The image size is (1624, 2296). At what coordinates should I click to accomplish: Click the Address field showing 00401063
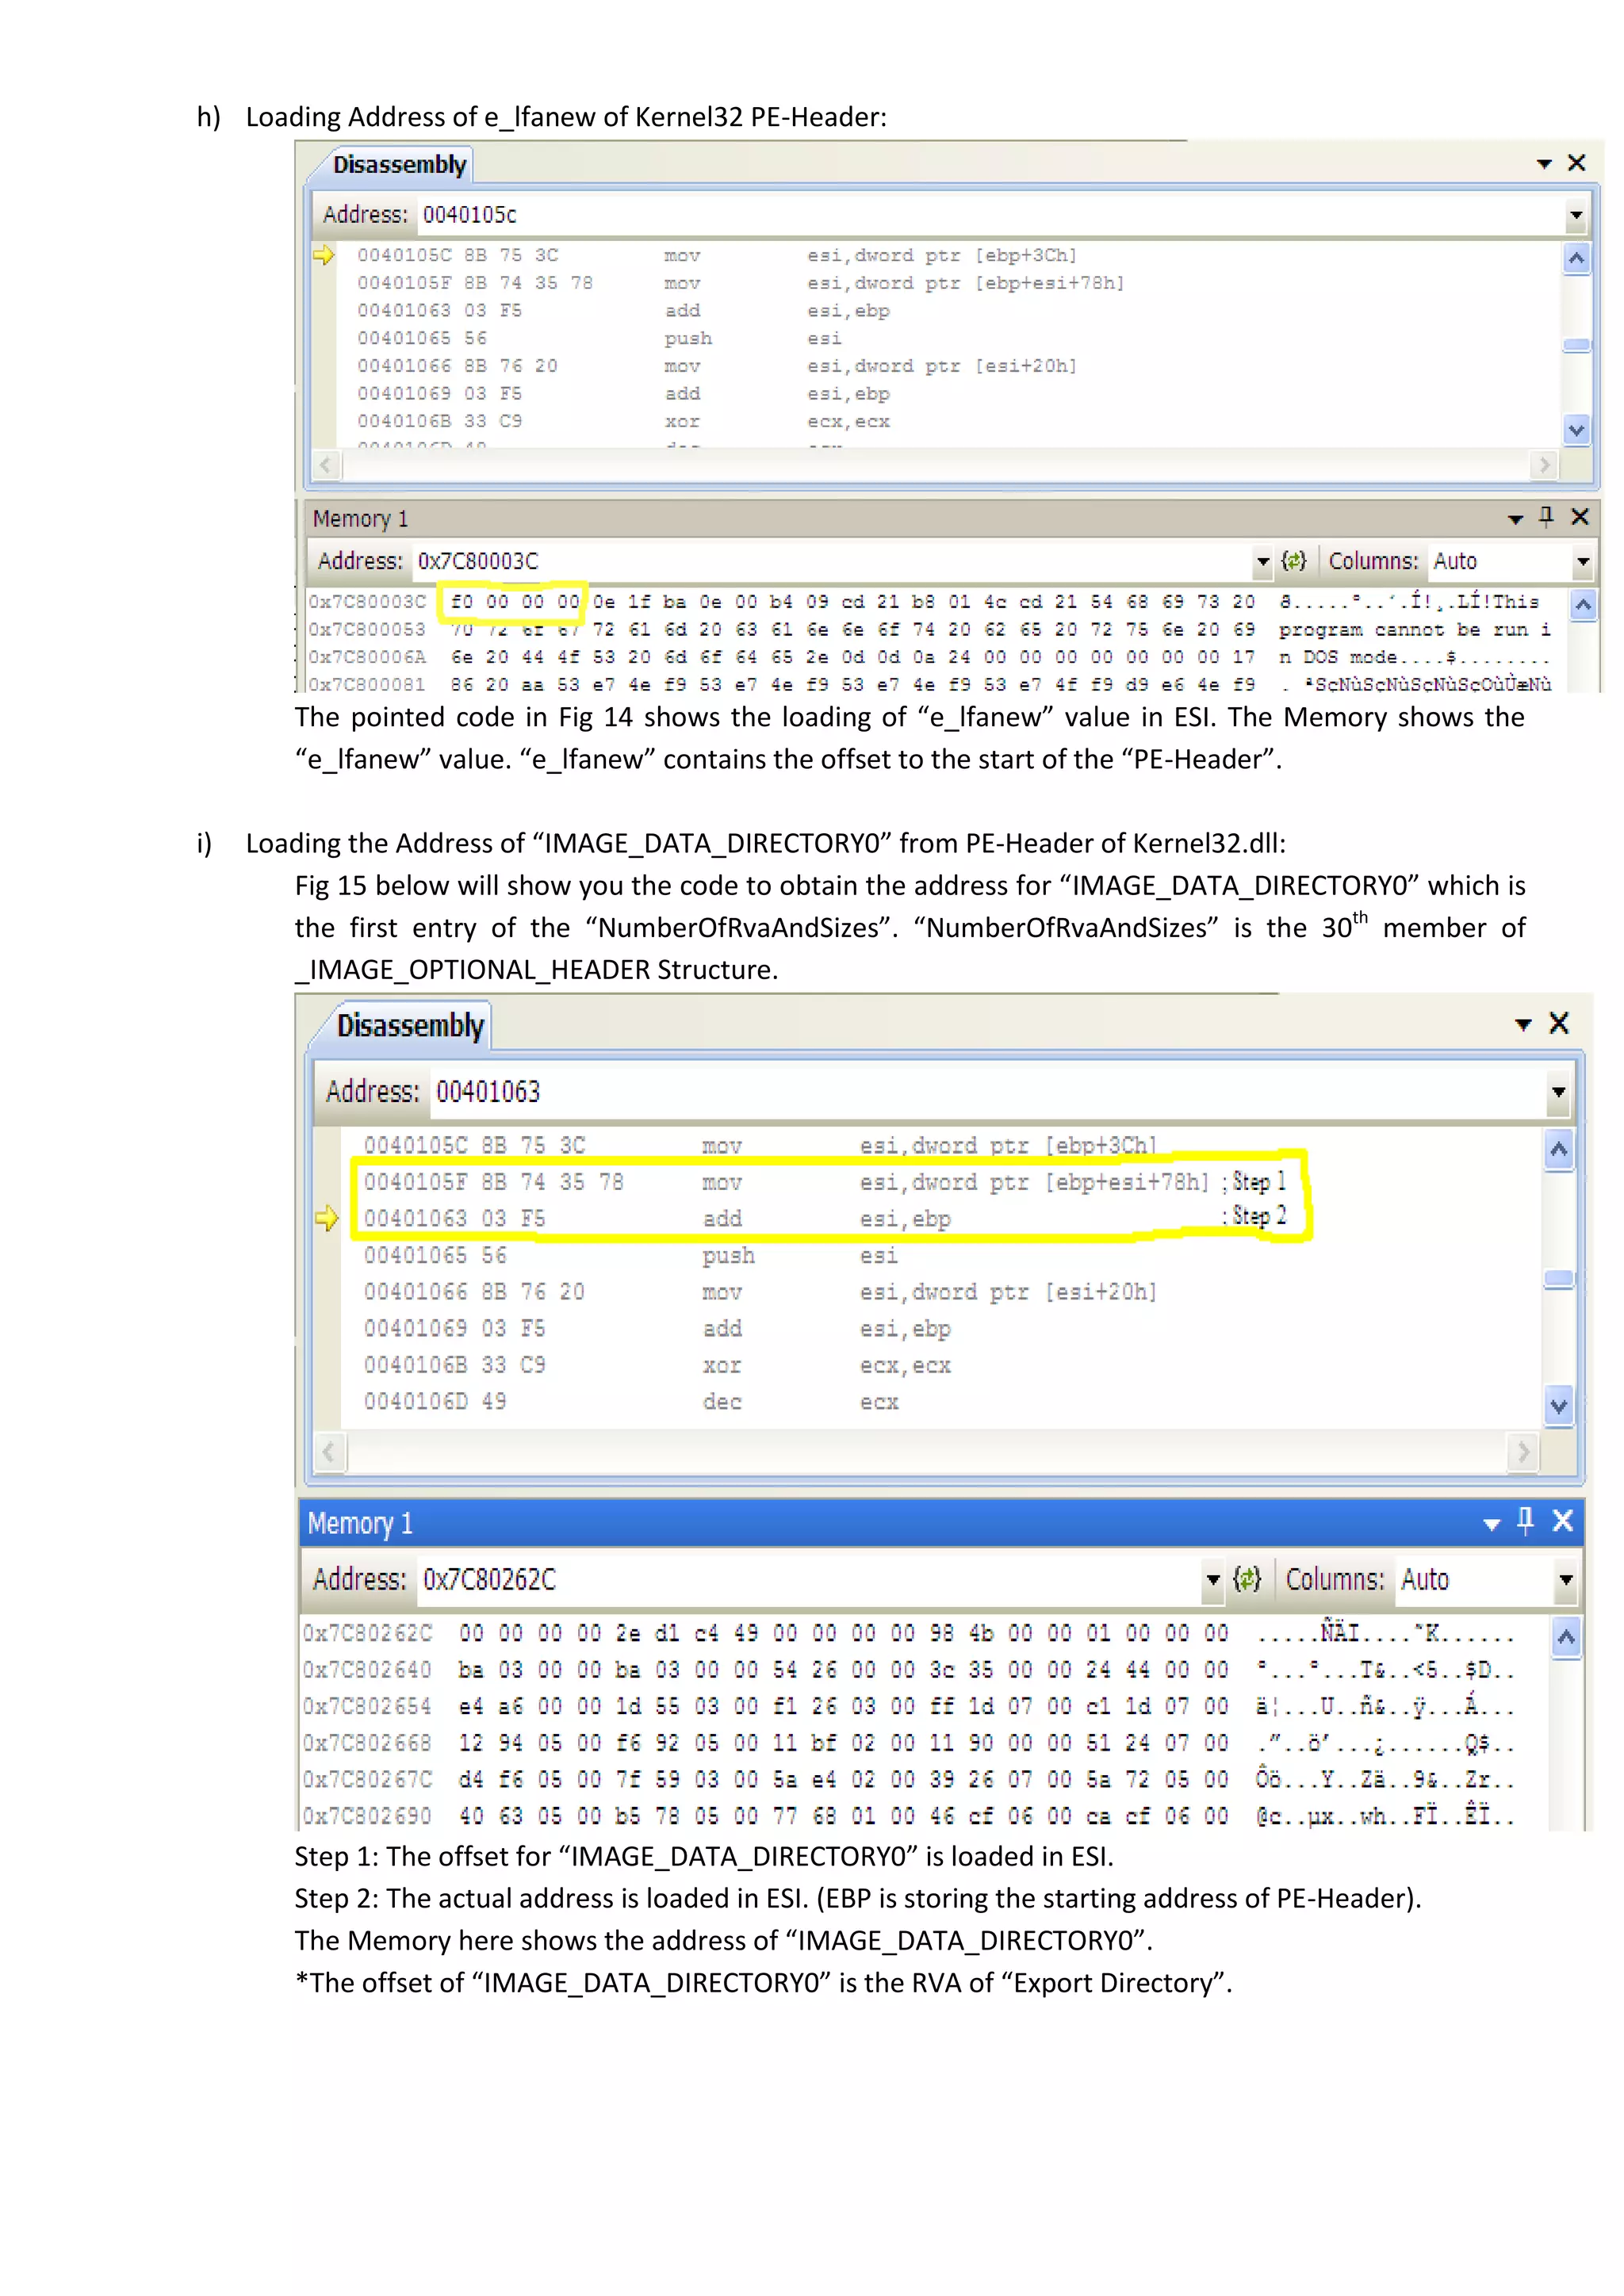(x=988, y=1091)
